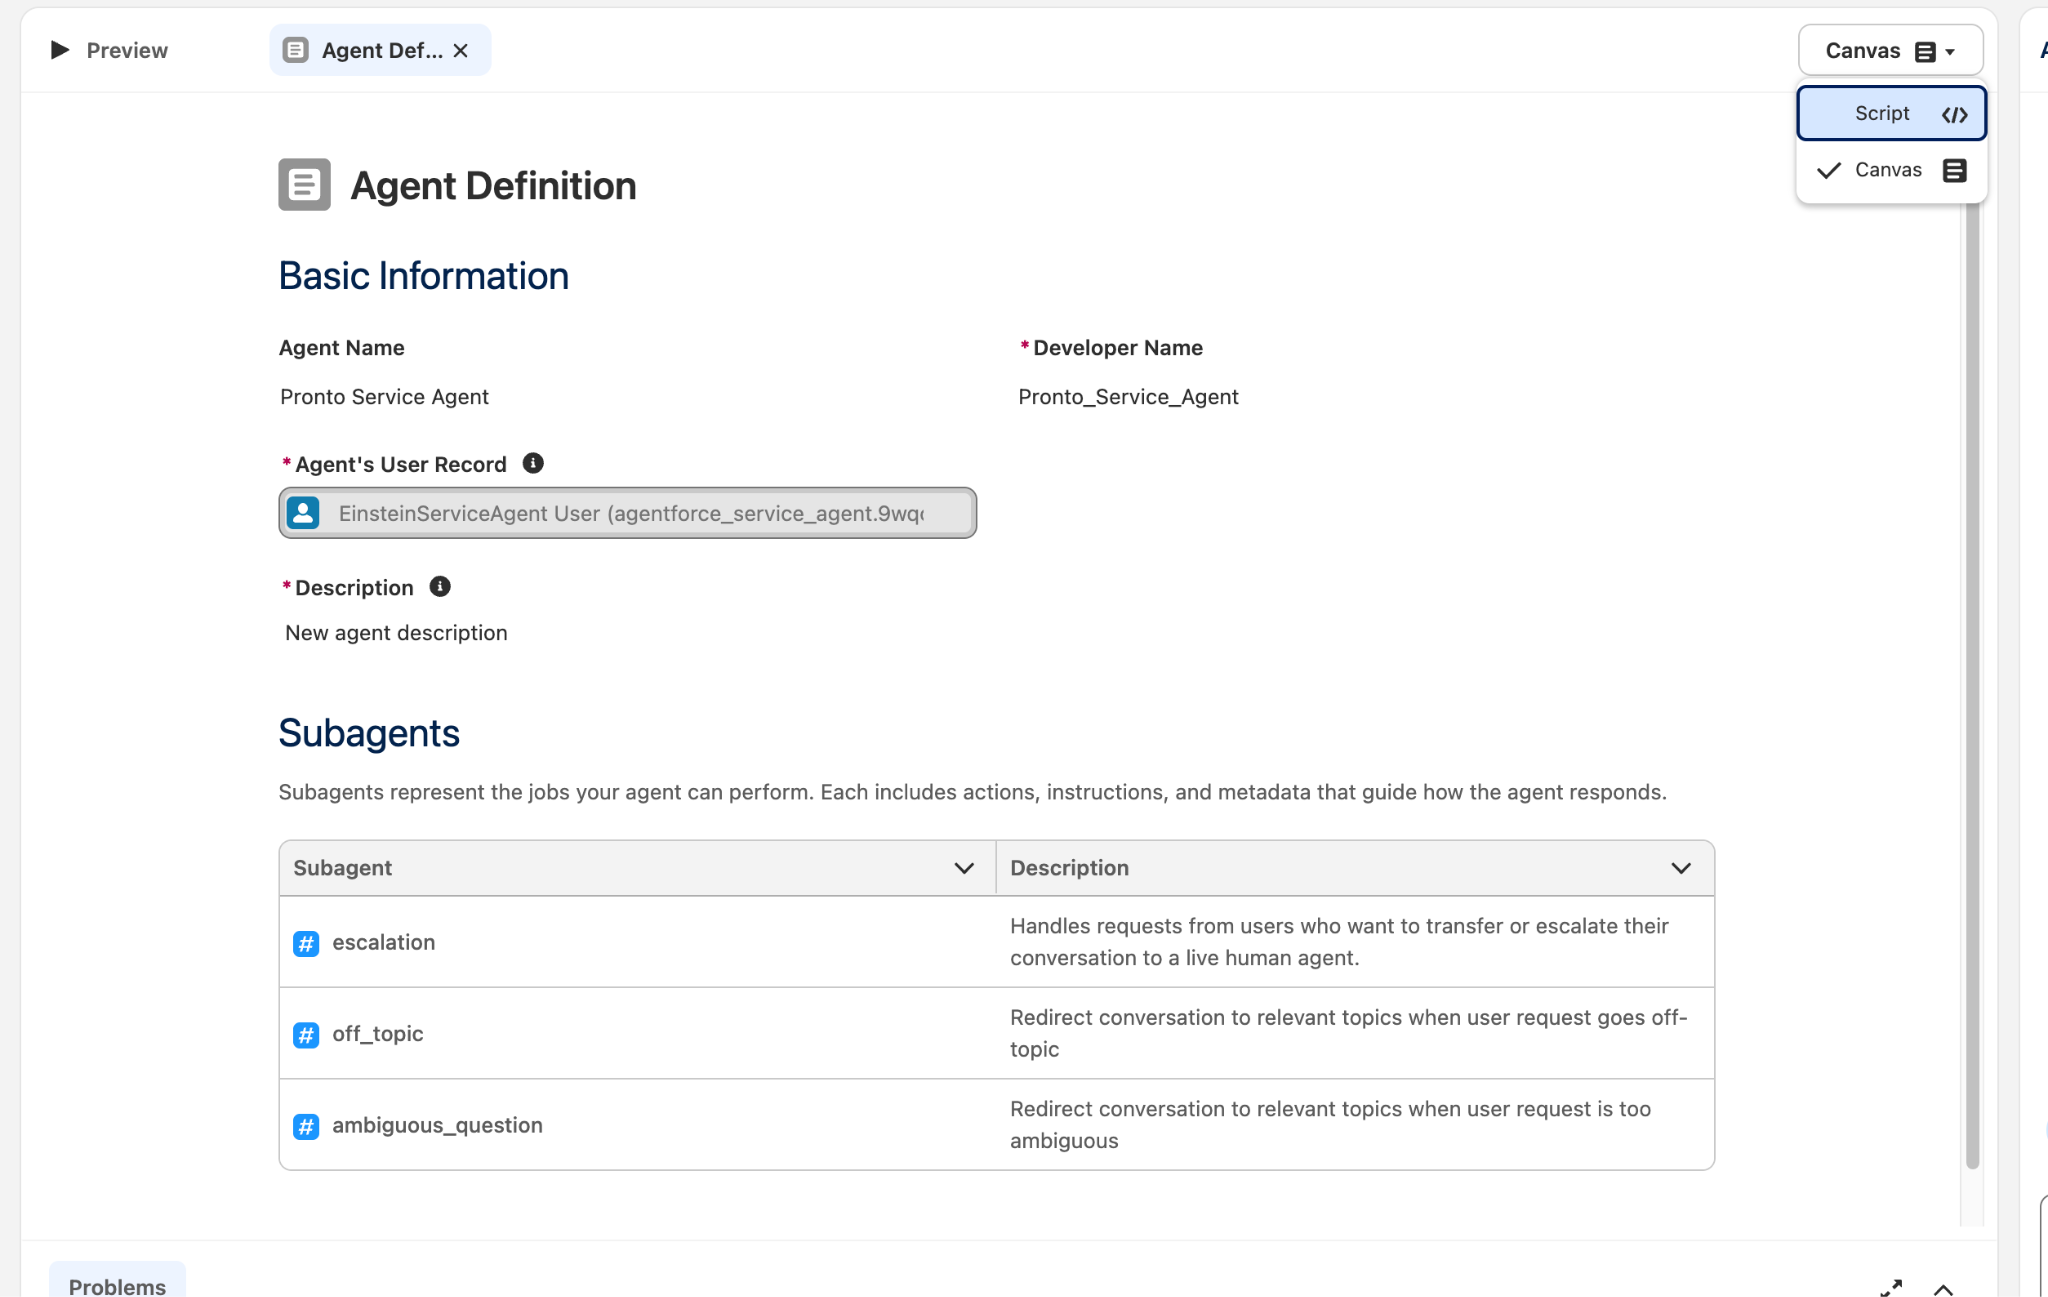The image size is (2048, 1297).
Task: Click the Agent Definition document icon
Action: point(304,185)
